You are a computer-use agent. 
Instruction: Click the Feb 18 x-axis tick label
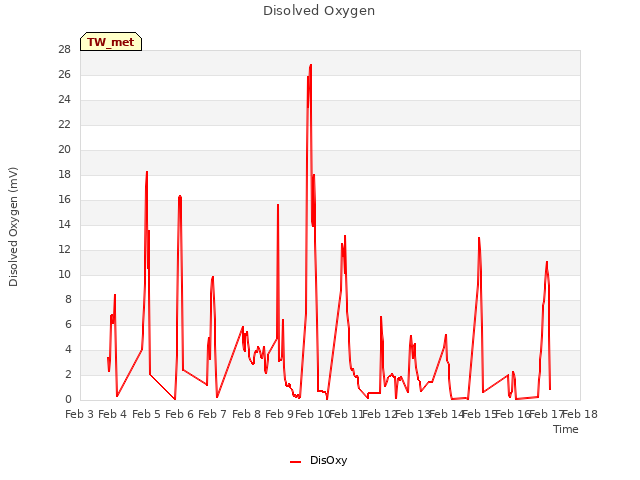point(580,414)
